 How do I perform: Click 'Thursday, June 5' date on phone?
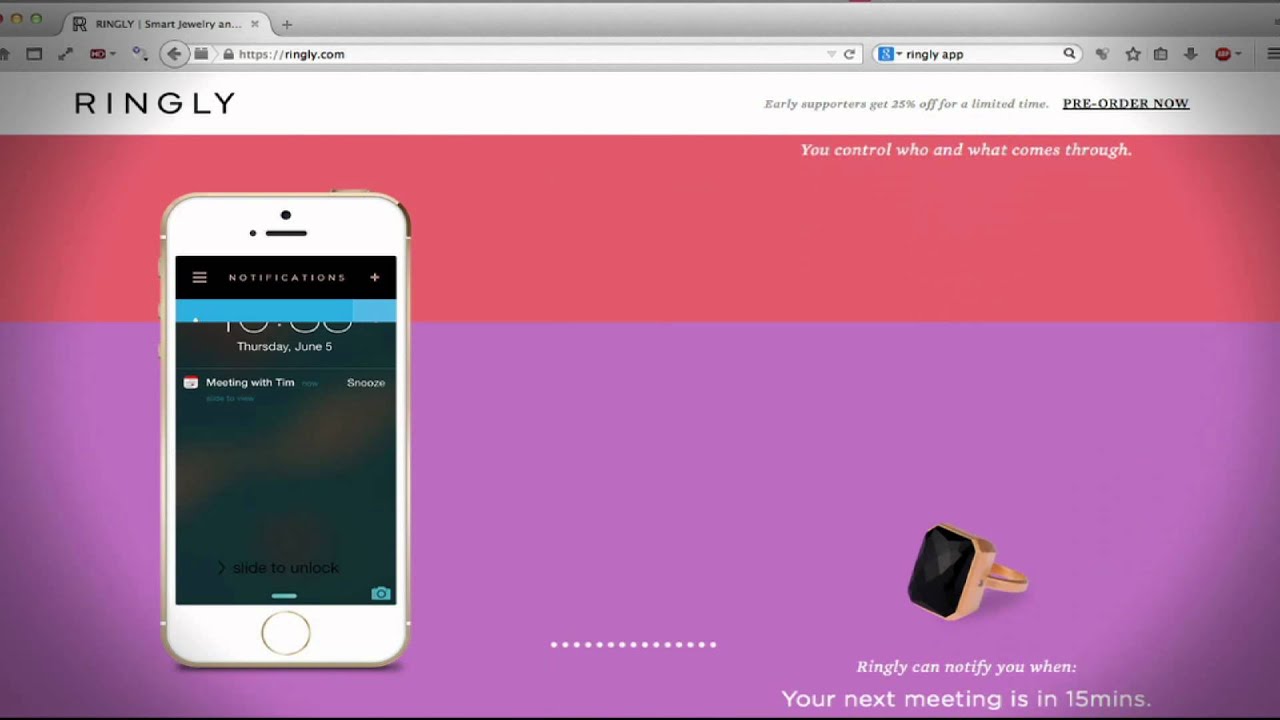click(x=285, y=346)
